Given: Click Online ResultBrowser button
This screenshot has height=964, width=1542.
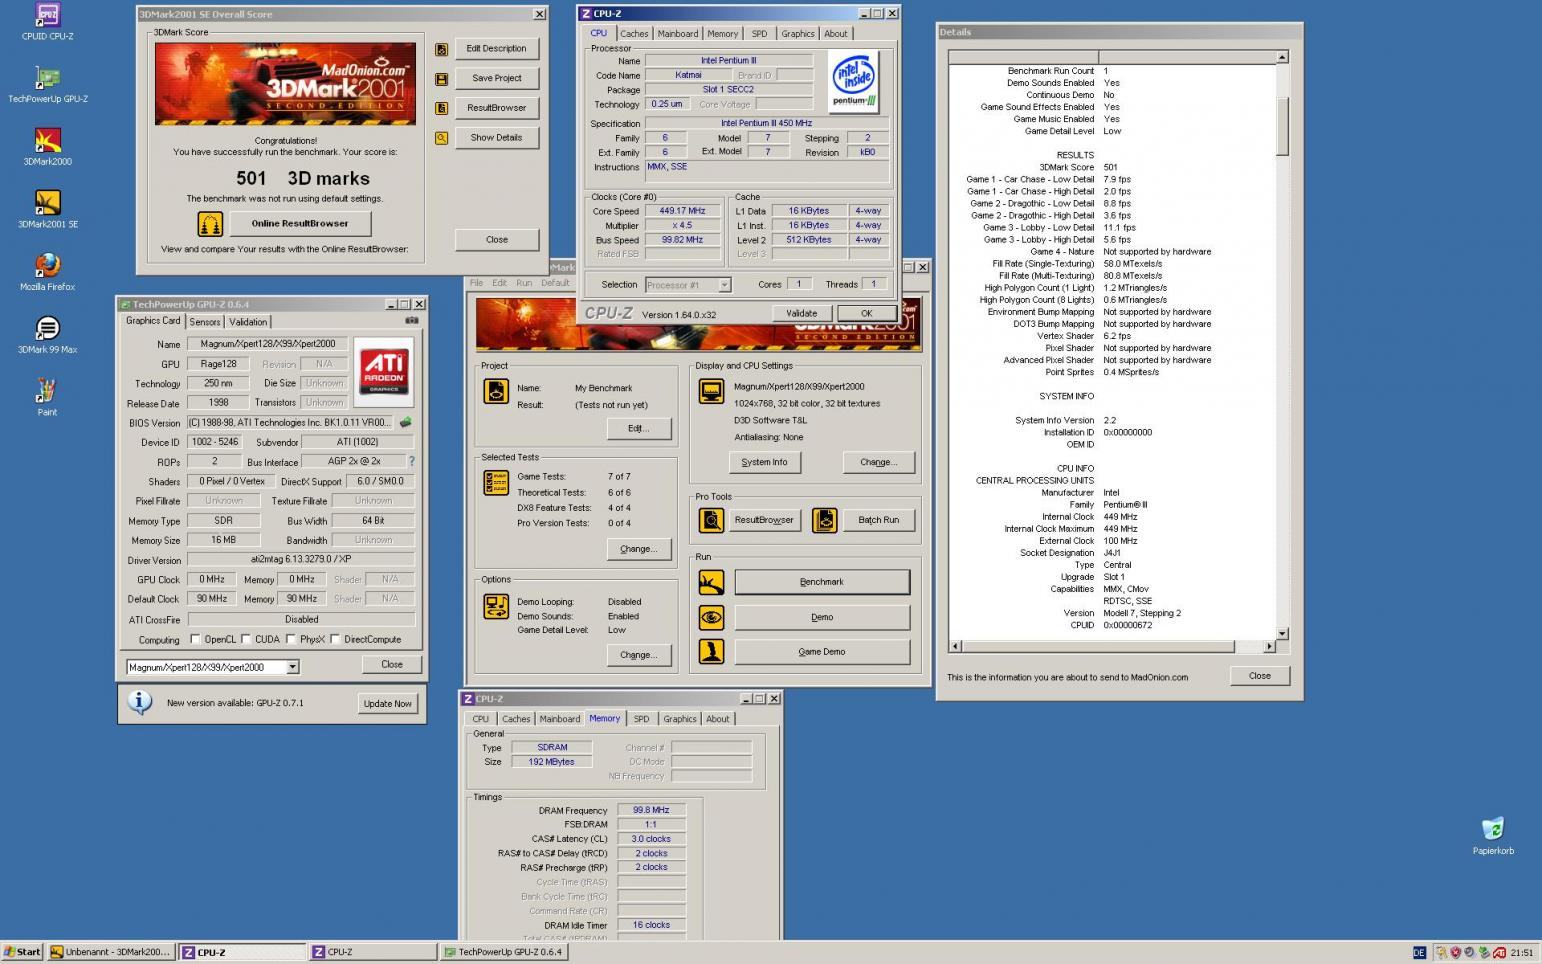Looking at the screenshot, I should coord(300,224).
